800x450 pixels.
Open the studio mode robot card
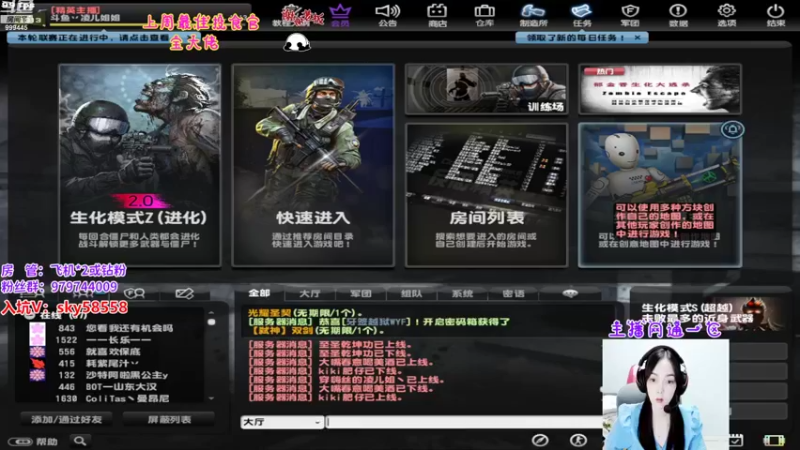point(660,195)
